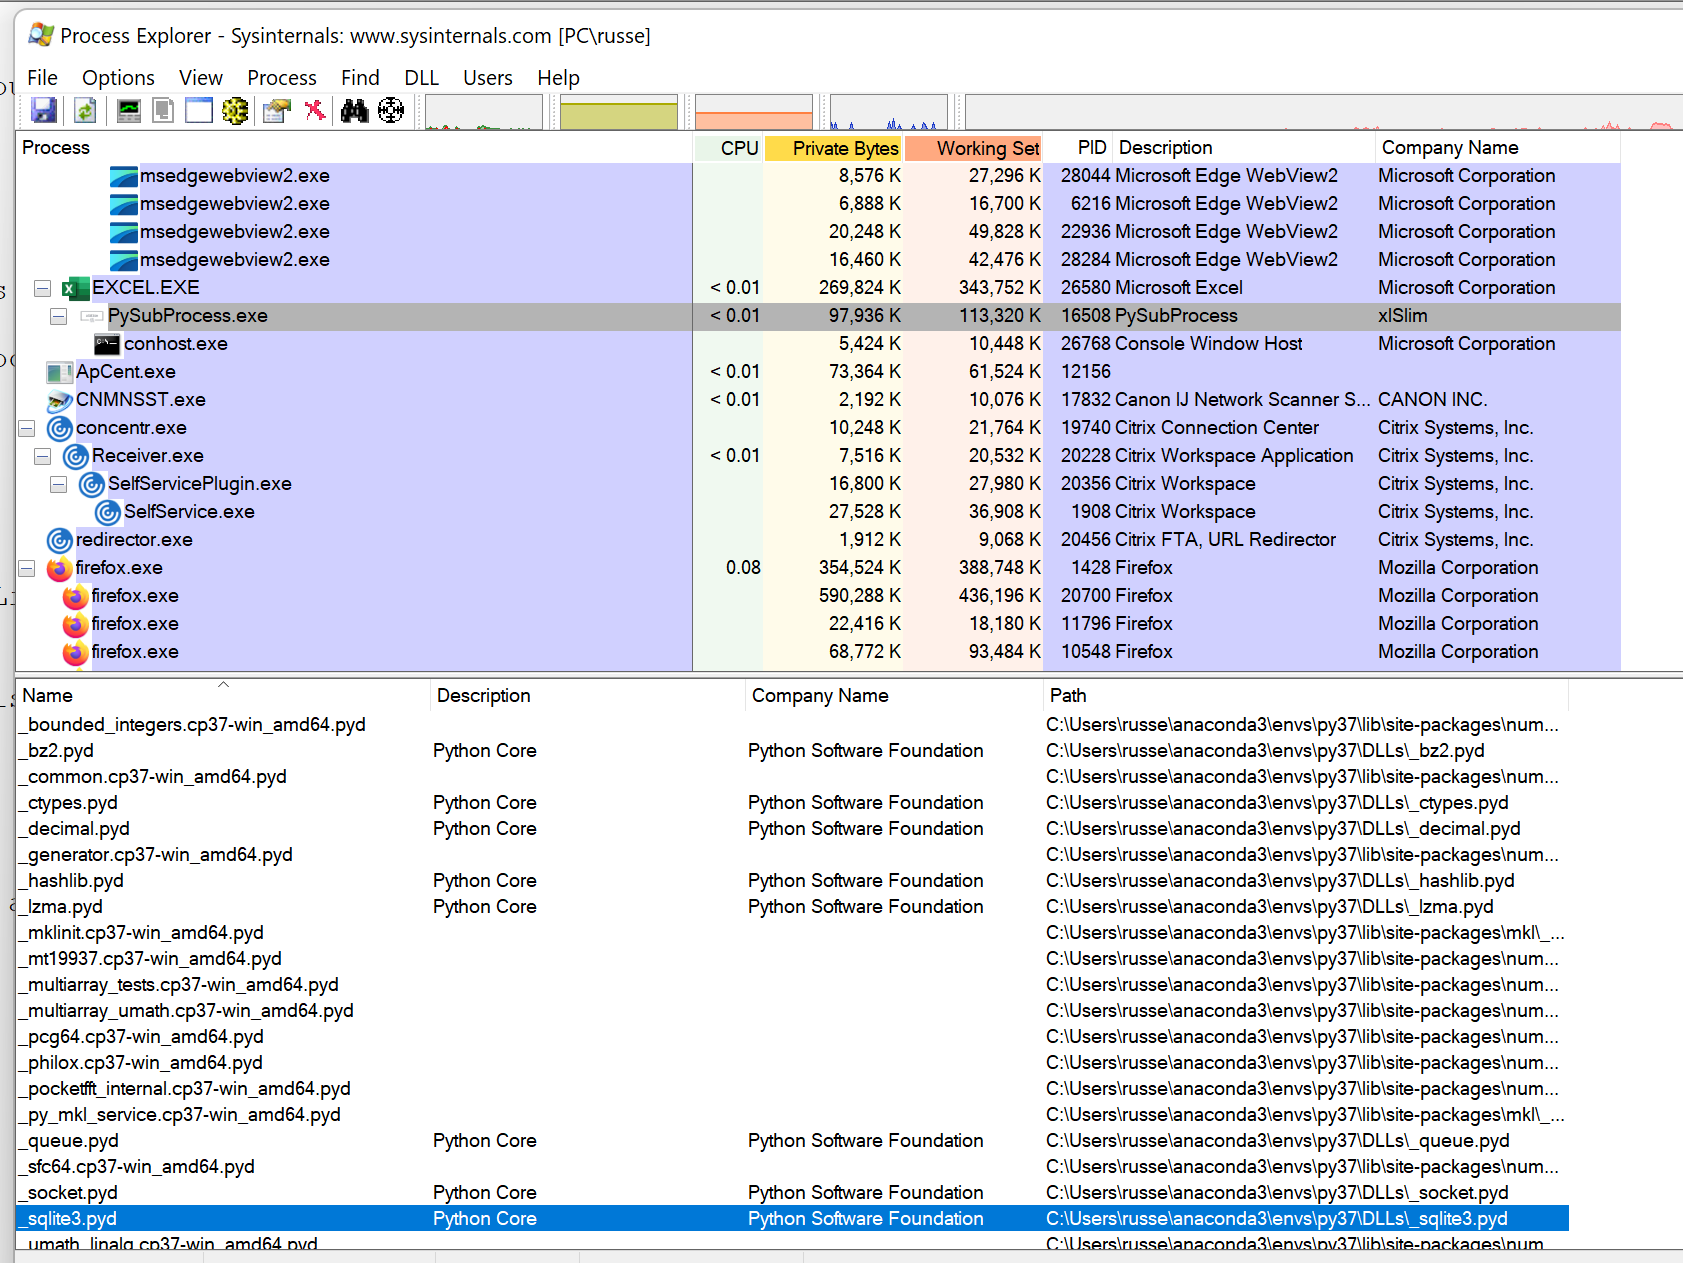The image size is (1683, 1263).
Task: Open the Users menu
Action: point(488,78)
